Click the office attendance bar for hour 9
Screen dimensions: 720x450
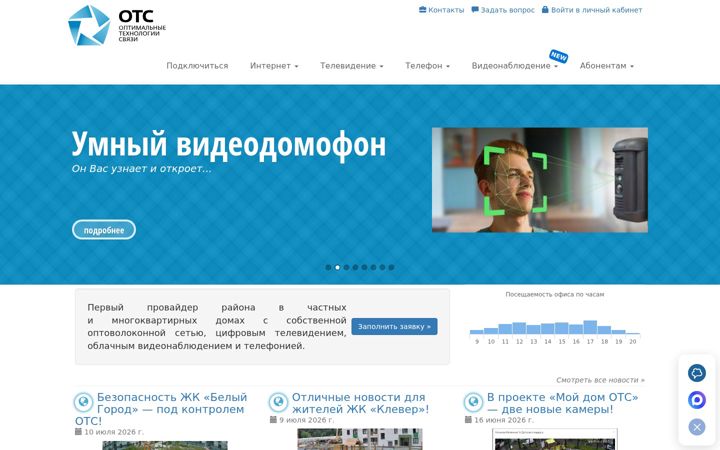pyautogui.click(x=477, y=332)
